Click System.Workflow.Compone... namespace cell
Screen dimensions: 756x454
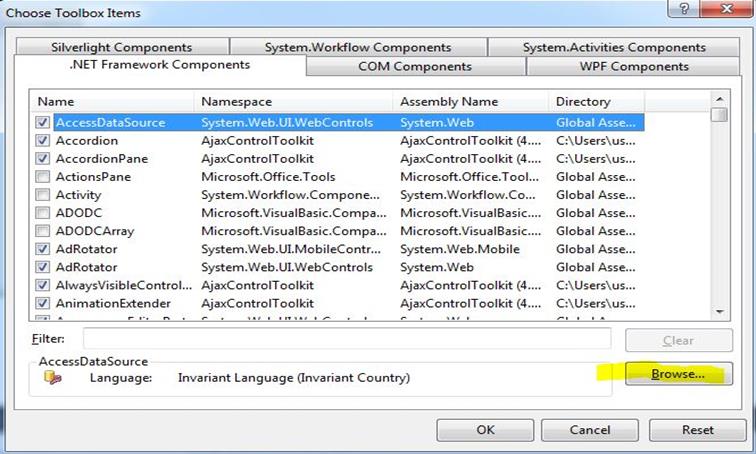click(291, 195)
